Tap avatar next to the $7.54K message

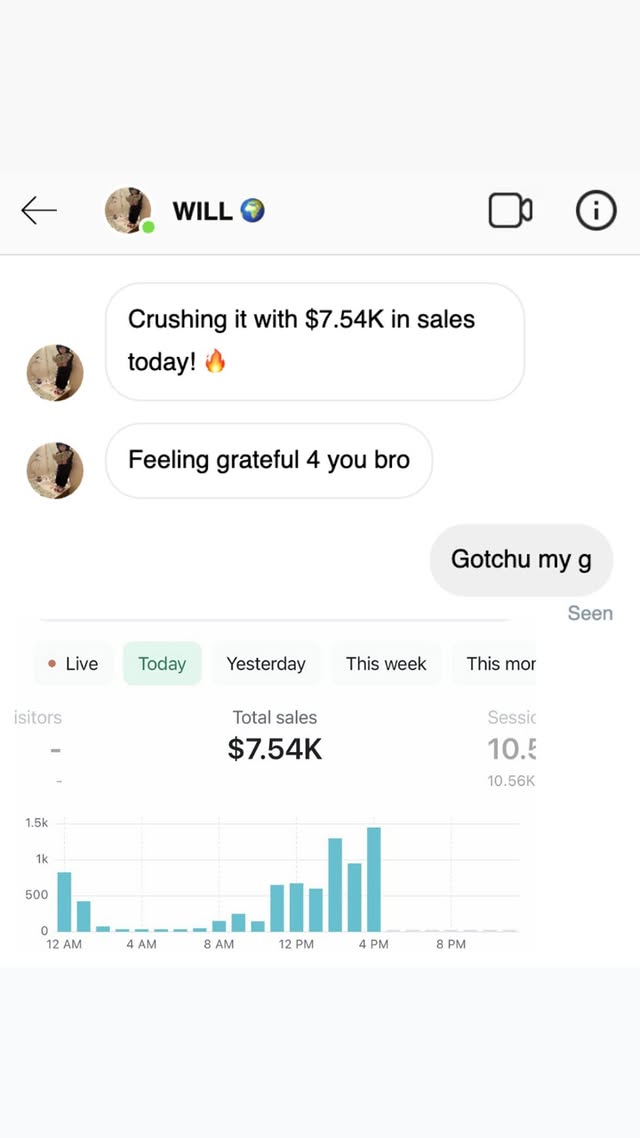click(x=55, y=373)
